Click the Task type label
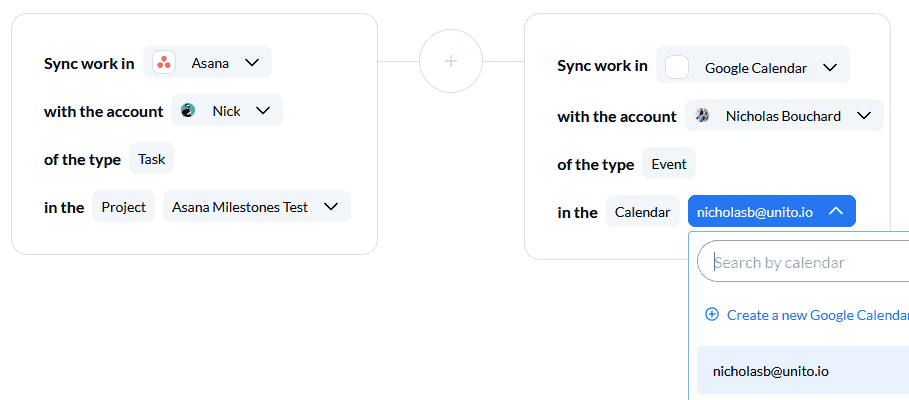Screen dimensions: 909x400 pos(152,158)
